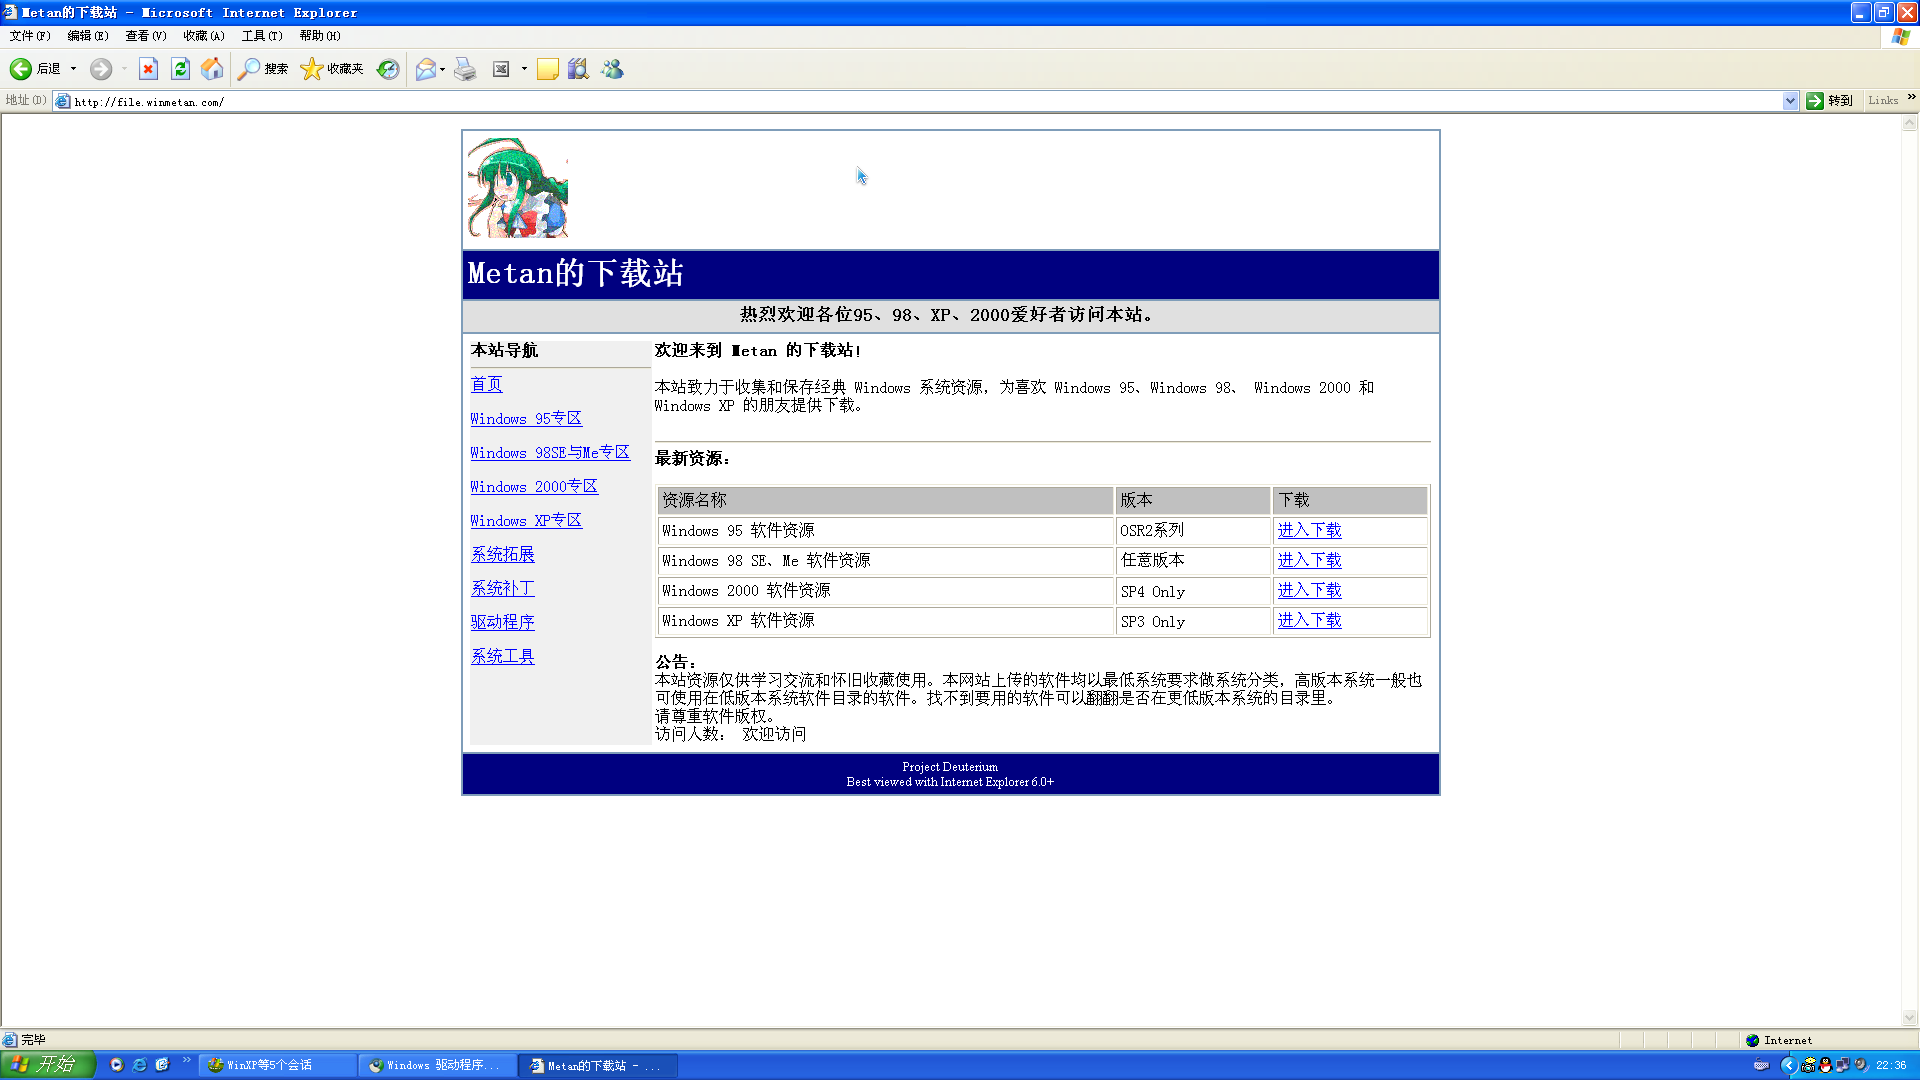Visit the 系统工具 link
Screen dimensions: 1920x1080
coord(503,657)
